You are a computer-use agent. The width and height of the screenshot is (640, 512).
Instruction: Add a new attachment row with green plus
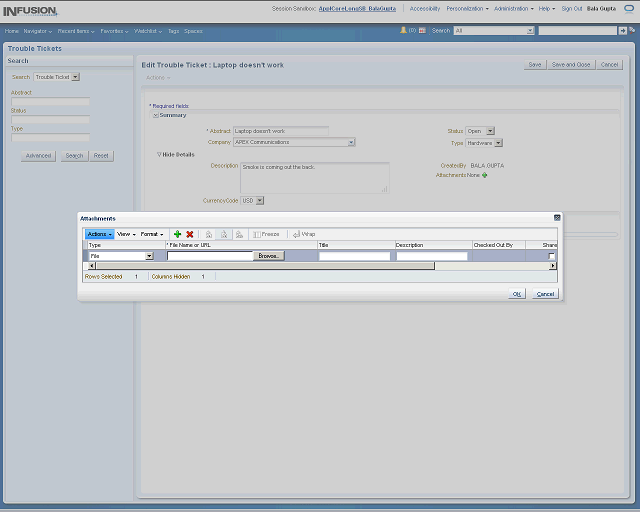pyautogui.click(x=177, y=234)
